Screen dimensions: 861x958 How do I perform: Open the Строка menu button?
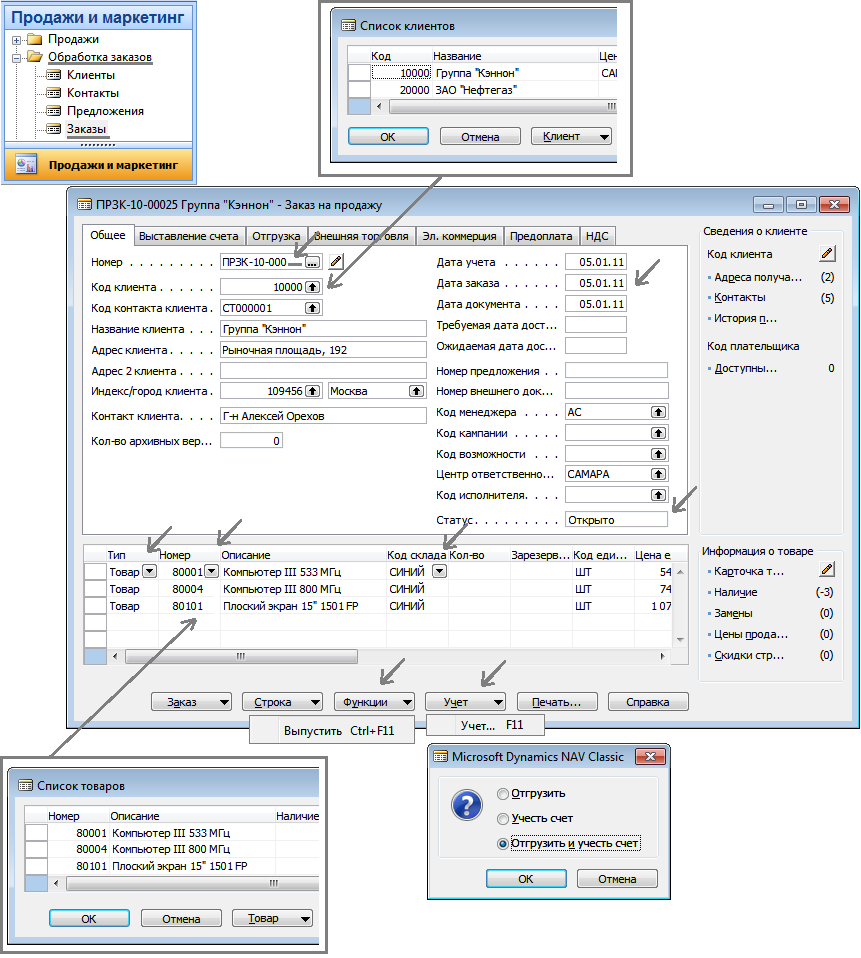click(282, 702)
